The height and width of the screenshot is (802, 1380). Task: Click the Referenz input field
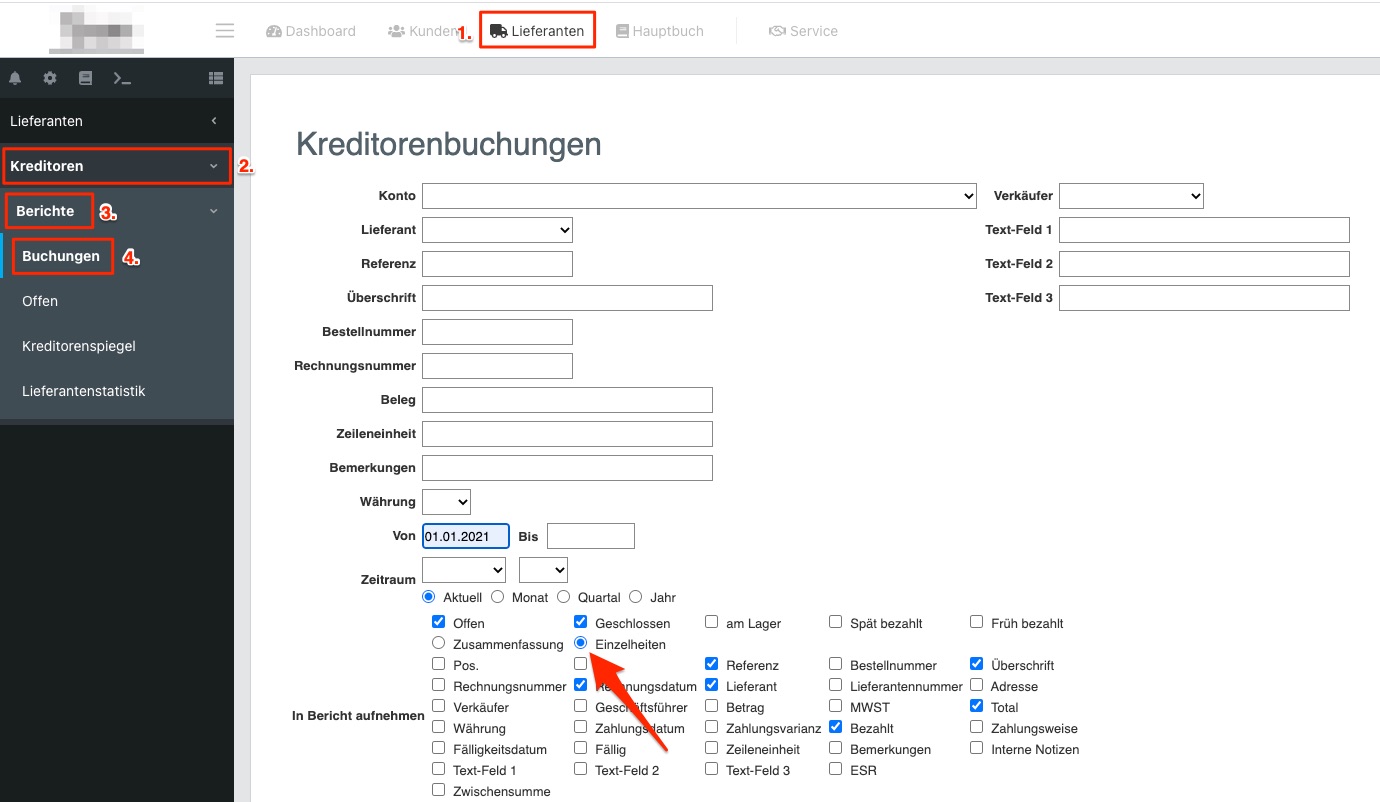coord(497,264)
